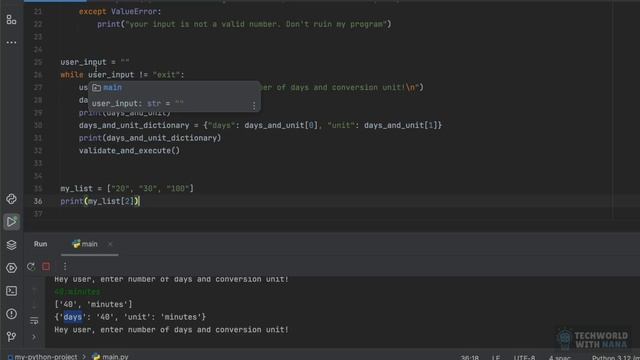Click the line 36 gutter number
This screenshot has height=360, width=640.
(38, 201)
